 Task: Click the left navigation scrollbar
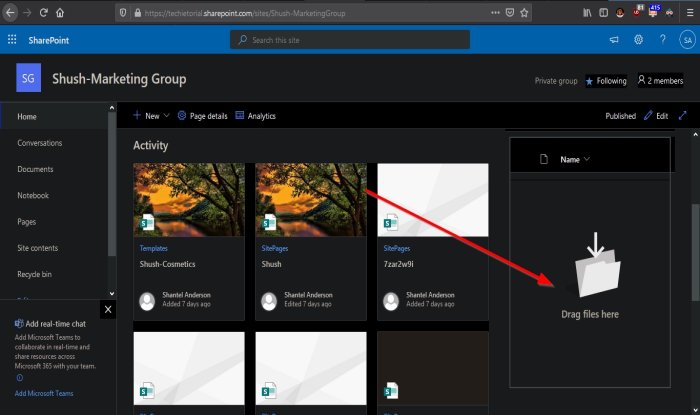coord(112,183)
